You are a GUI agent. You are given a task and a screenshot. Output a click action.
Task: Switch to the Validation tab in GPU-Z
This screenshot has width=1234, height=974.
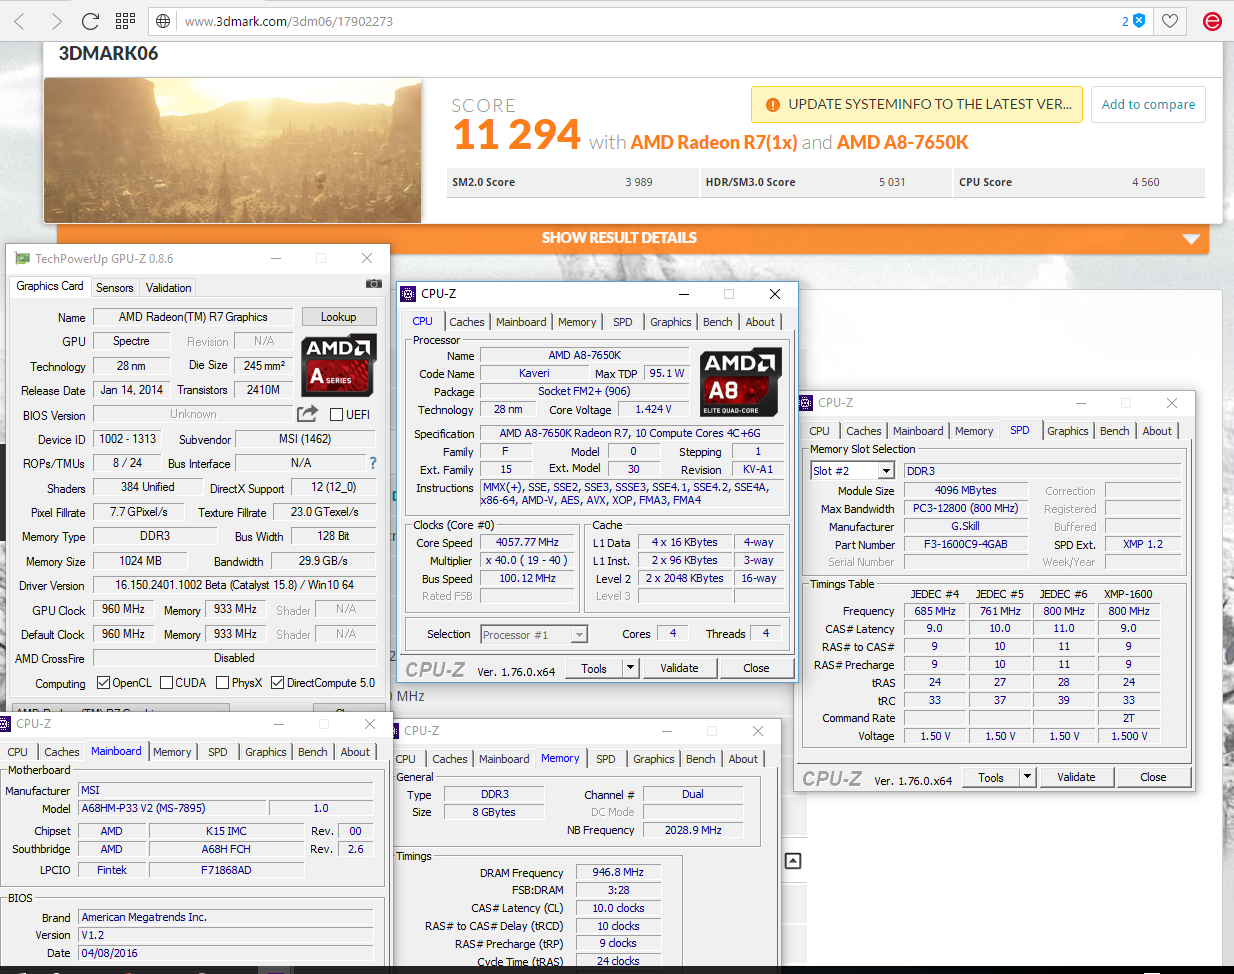click(x=168, y=288)
